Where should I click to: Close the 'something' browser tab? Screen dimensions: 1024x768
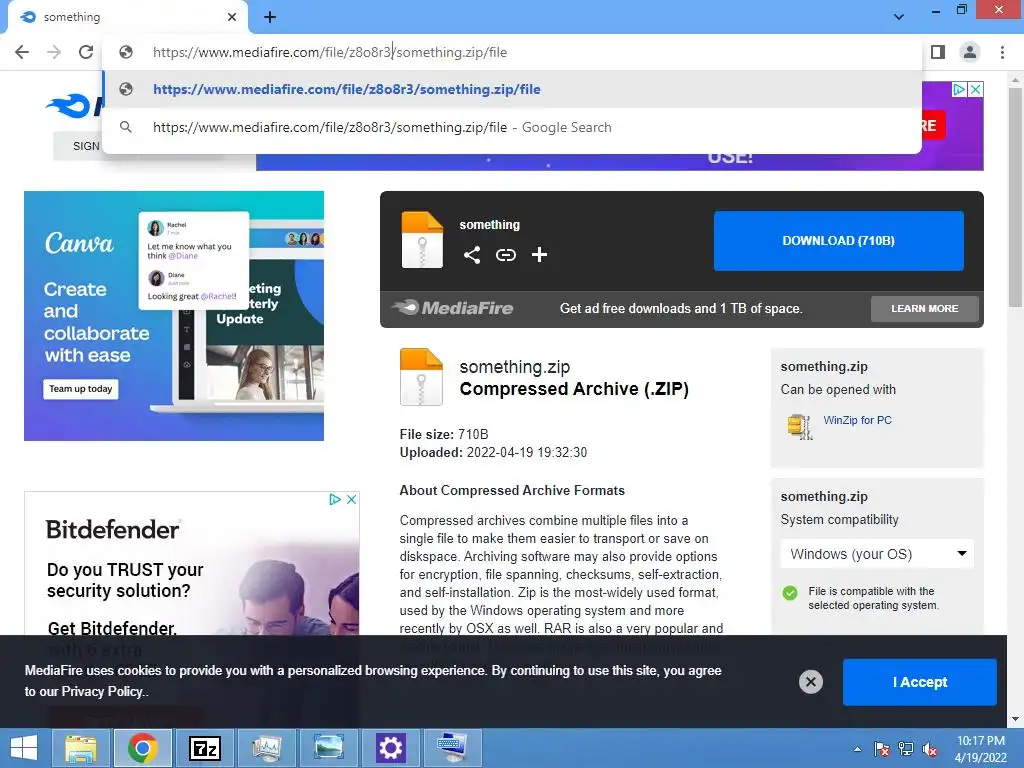click(232, 17)
